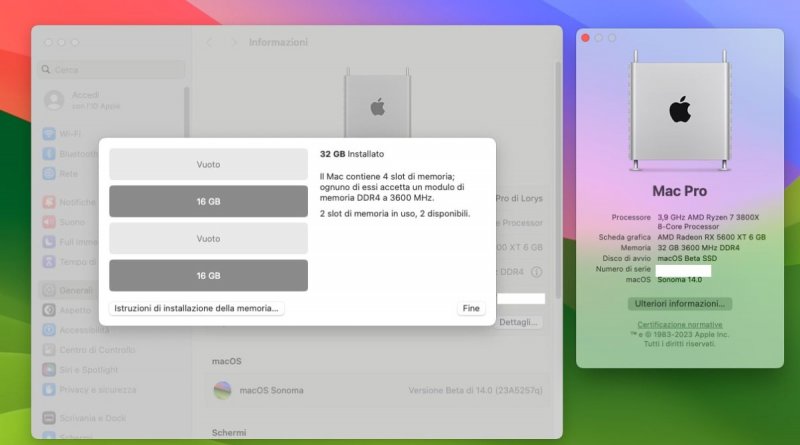Screen dimensions: 800x445
Task: Click the Schermi section heading
Action: [x=229, y=433]
